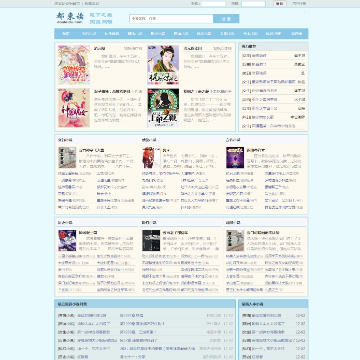Click the 都来读 site logo
Image resolution: width=360 pixels, height=360 pixels.
pyautogui.click(x=69, y=18)
